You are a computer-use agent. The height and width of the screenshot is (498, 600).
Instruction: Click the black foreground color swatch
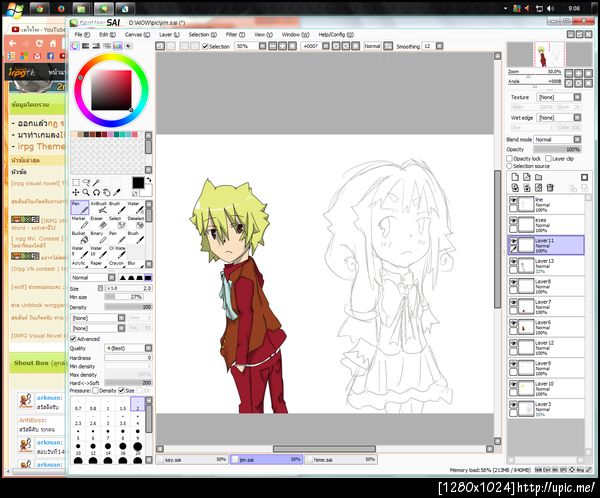pyautogui.click(x=138, y=182)
